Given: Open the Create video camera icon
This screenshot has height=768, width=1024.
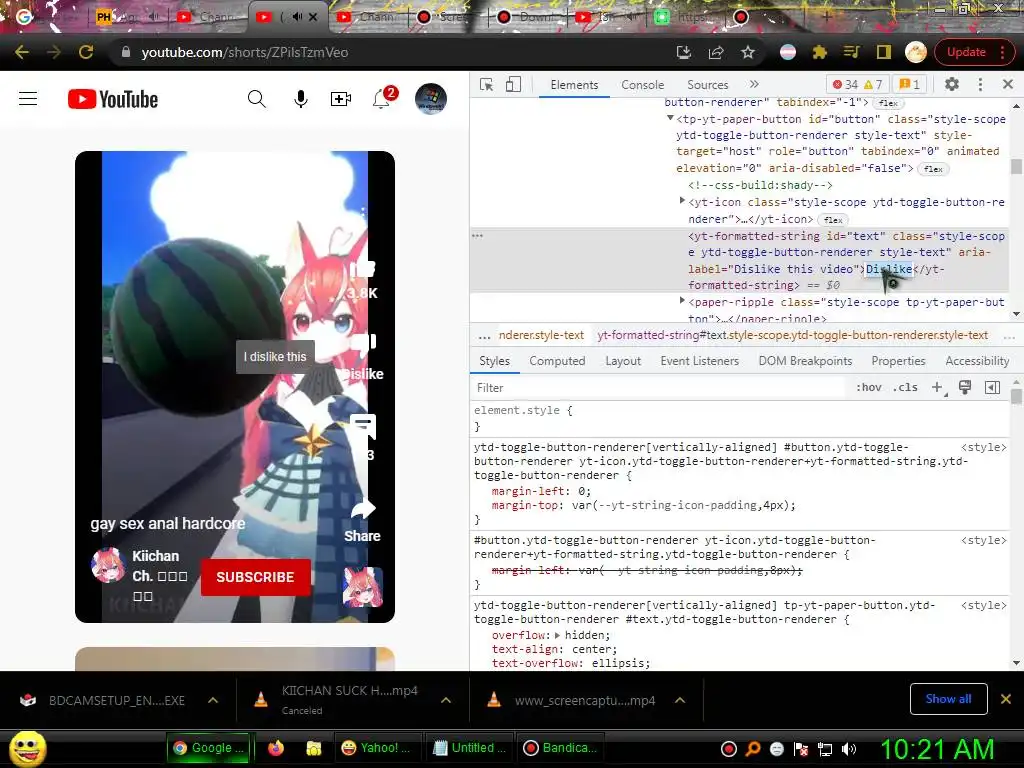Looking at the screenshot, I should click(x=340, y=99).
